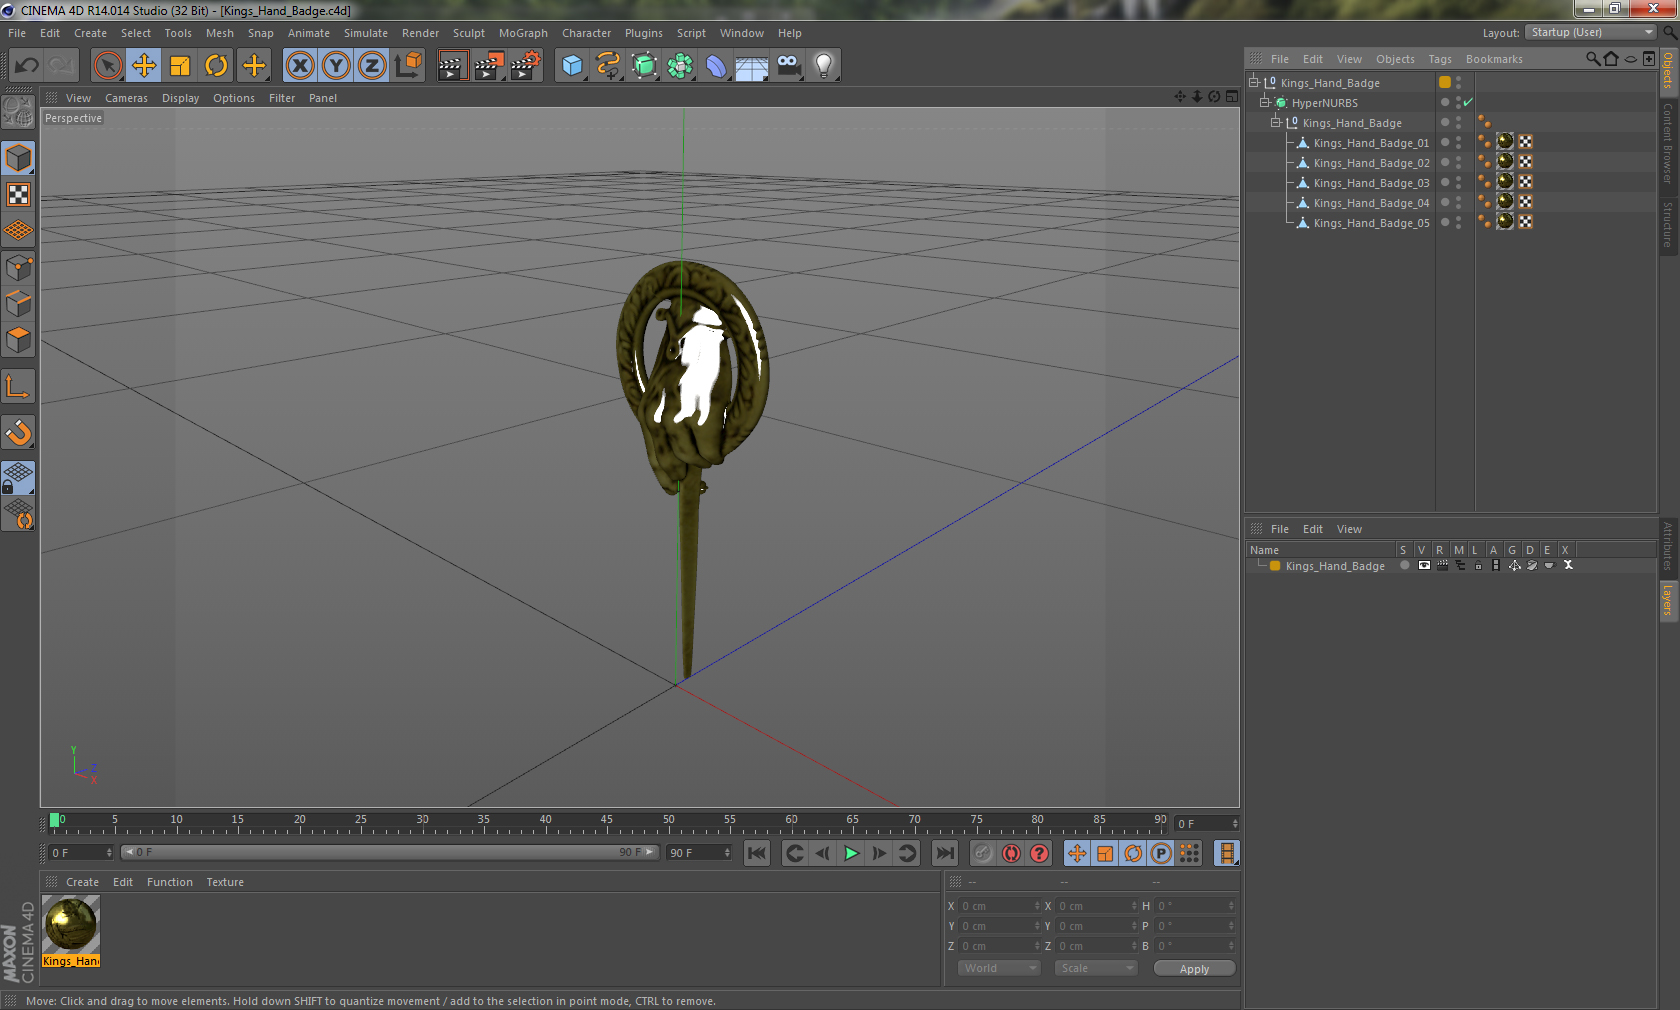Render to Picture Viewer
Viewport: 1680px width, 1010px height.
[489, 66]
